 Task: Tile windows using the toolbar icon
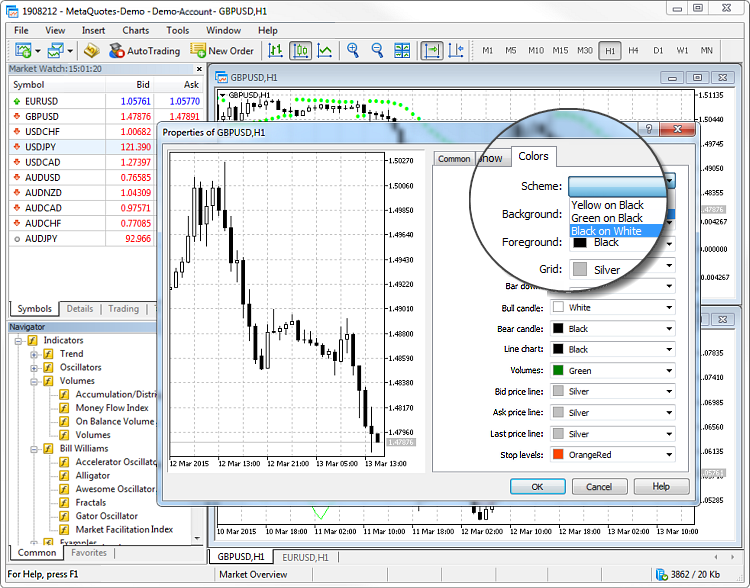pos(402,50)
